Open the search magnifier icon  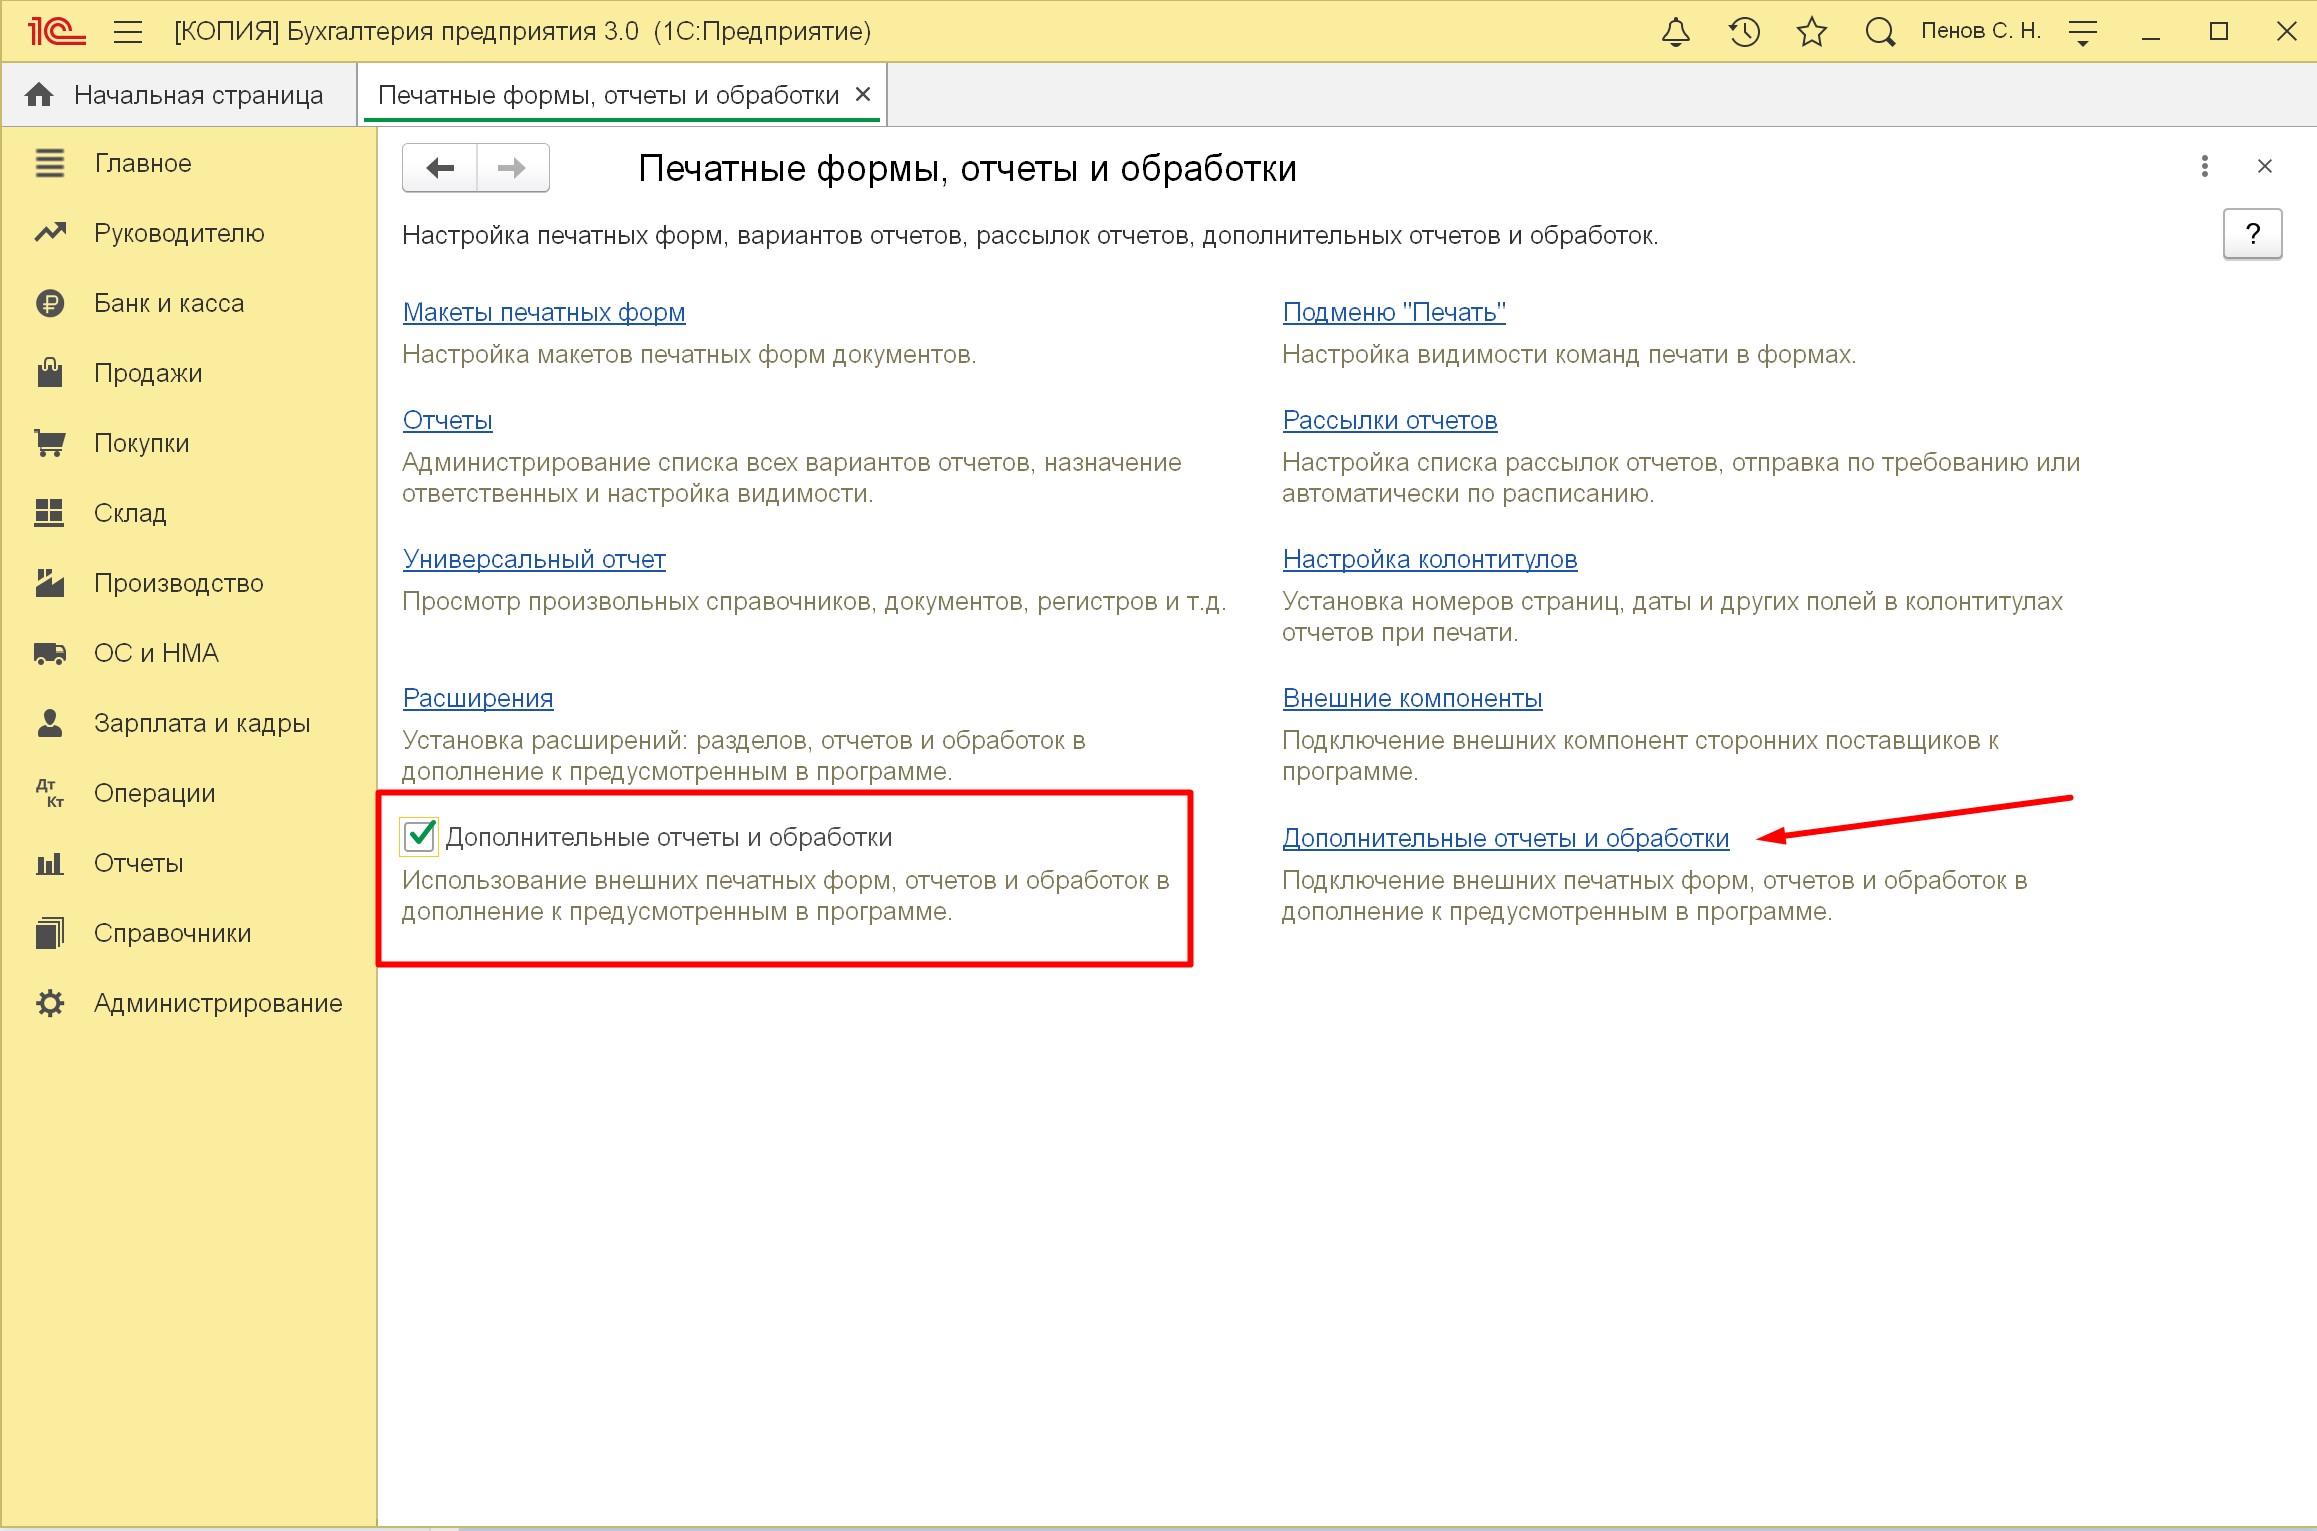pos(1880,32)
